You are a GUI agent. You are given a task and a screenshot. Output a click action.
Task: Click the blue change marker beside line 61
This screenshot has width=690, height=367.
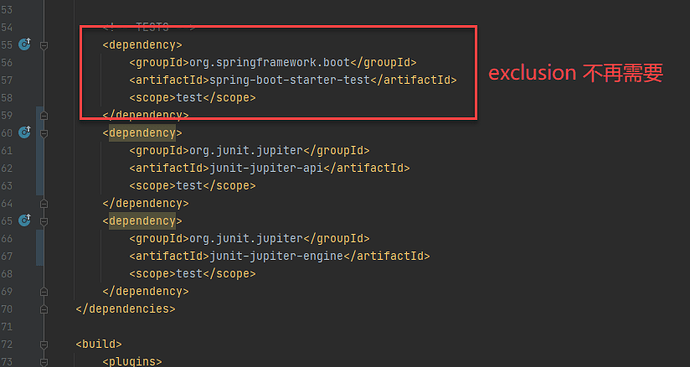[x=40, y=150]
